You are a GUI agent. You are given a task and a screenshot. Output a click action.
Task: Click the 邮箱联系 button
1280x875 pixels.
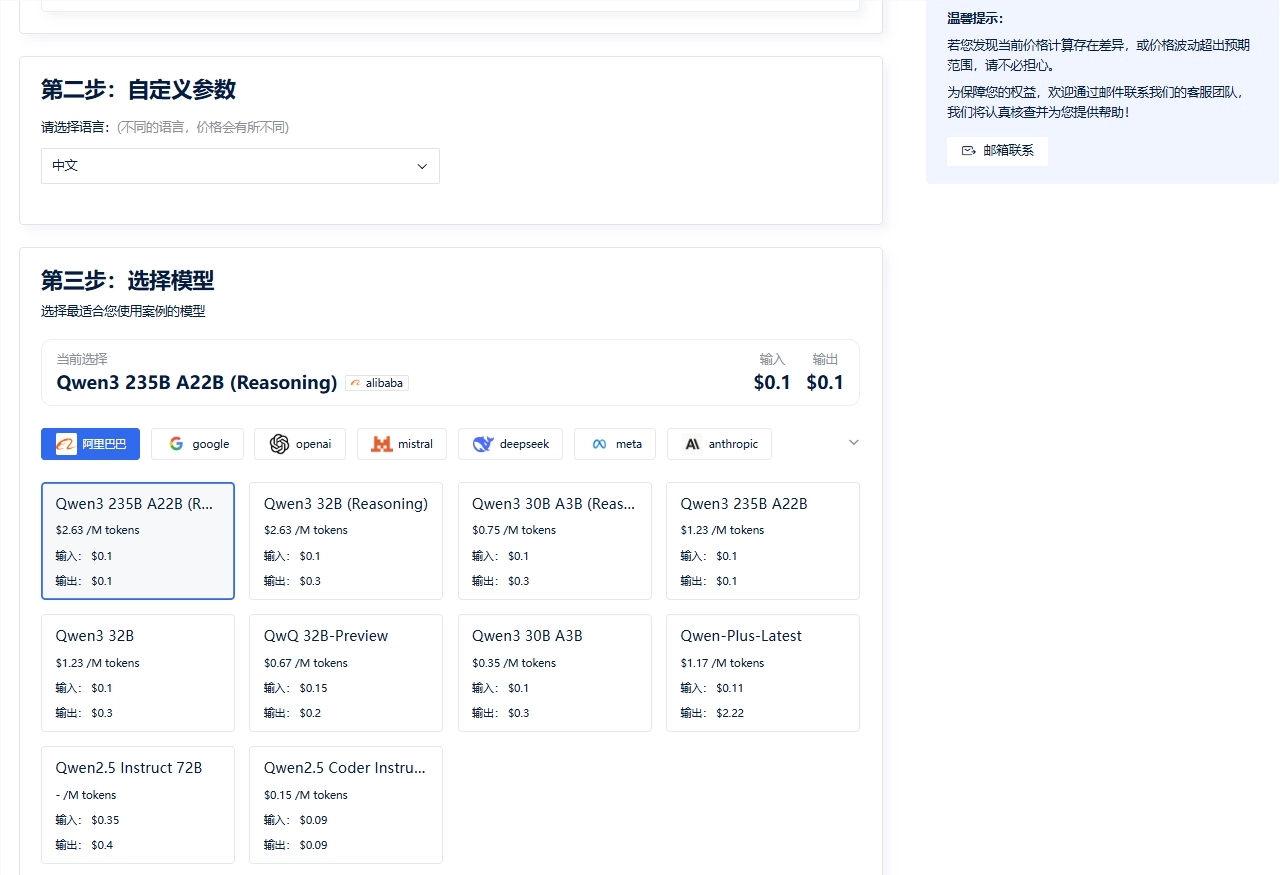[997, 151]
